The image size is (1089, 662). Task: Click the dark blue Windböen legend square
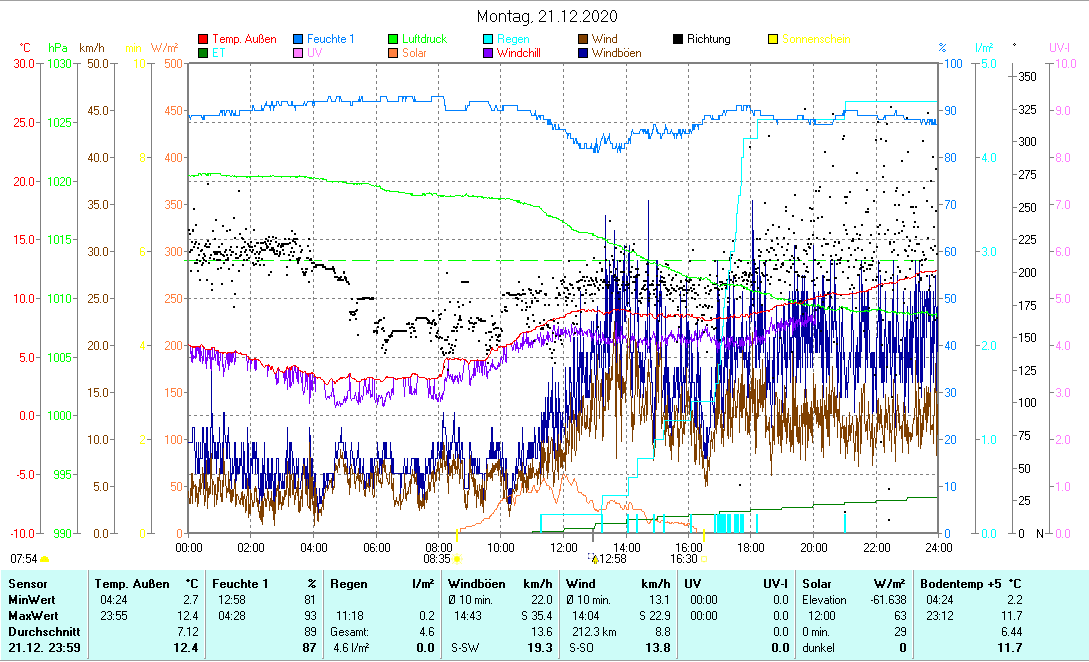pyautogui.click(x=584, y=53)
